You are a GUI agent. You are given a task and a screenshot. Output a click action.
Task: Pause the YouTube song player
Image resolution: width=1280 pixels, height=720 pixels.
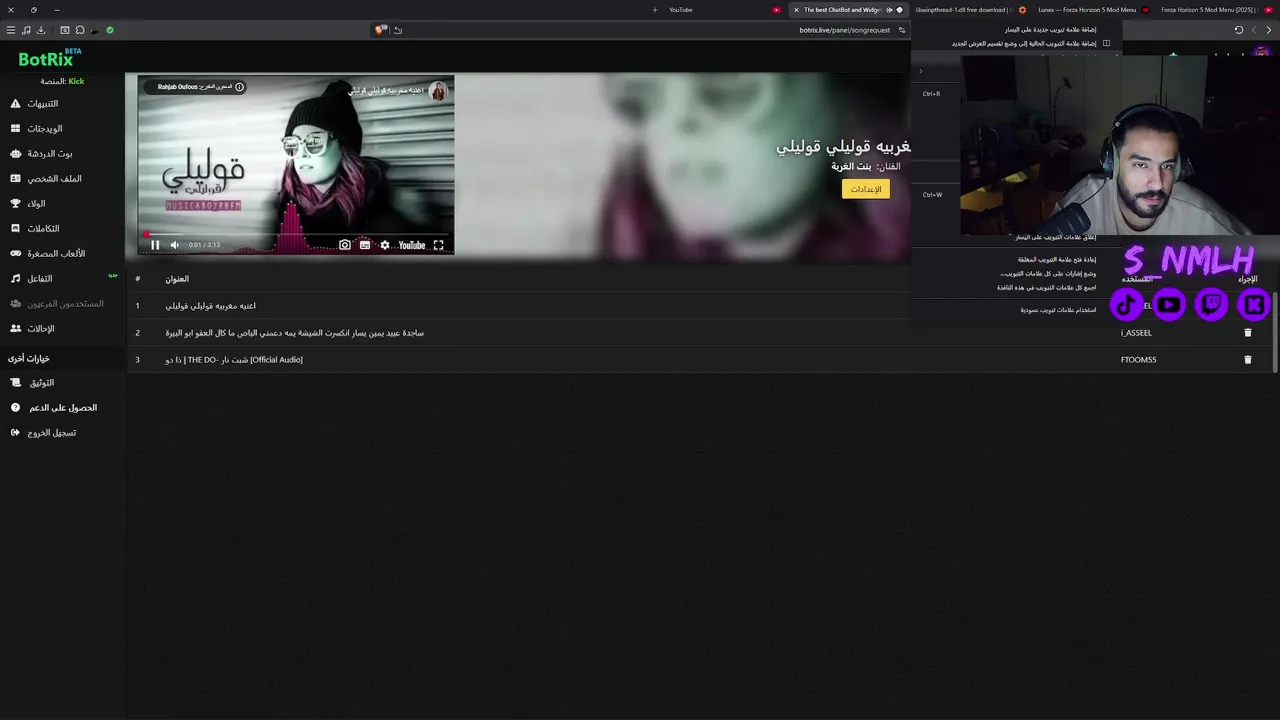pos(155,245)
